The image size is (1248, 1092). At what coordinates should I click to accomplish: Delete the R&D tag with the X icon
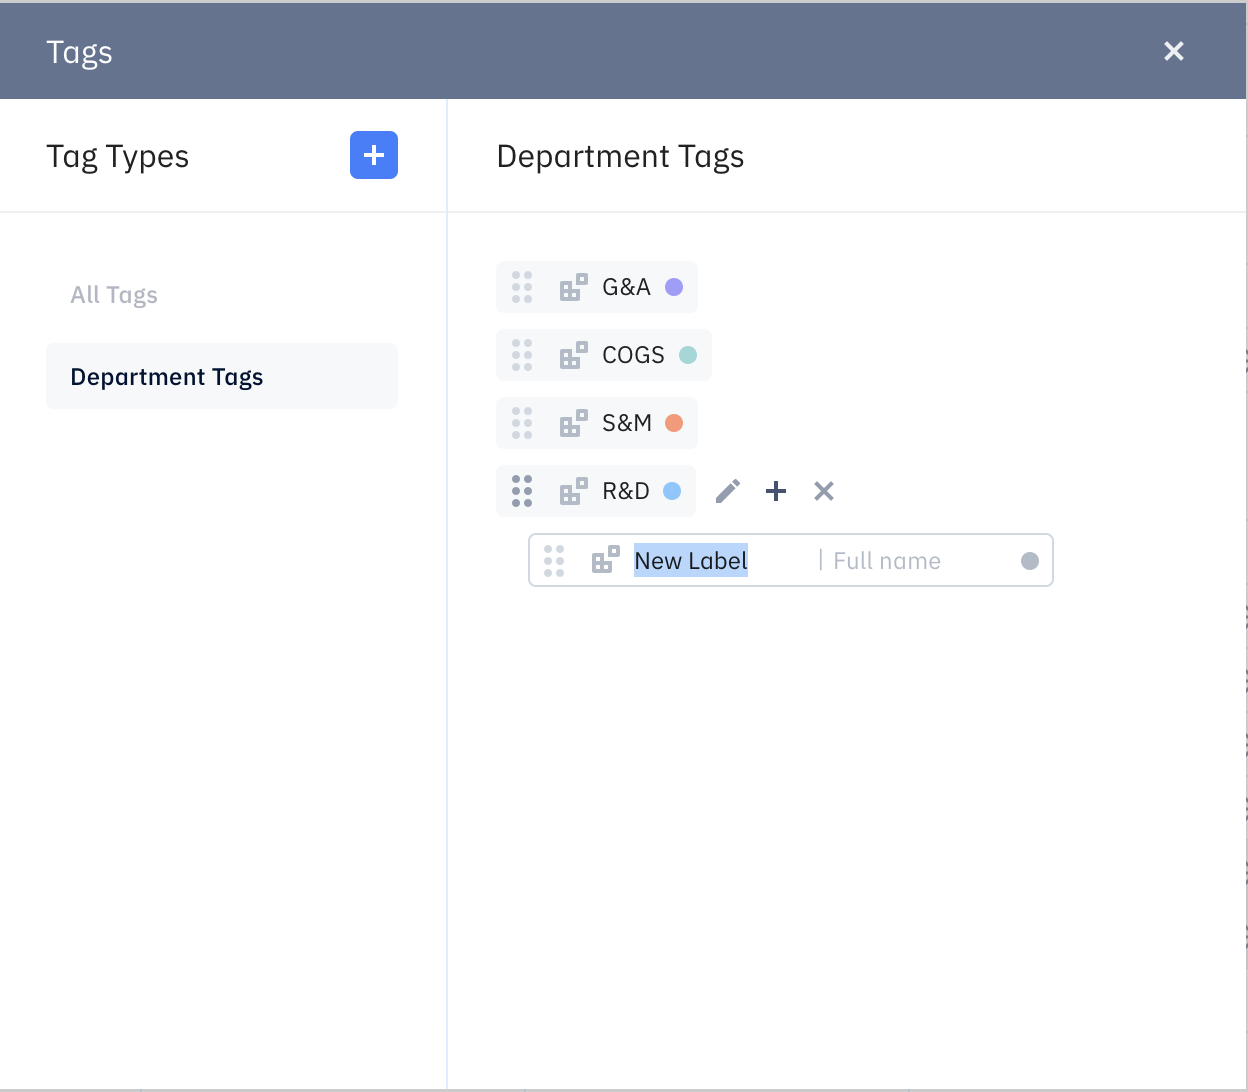coord(824,491)
